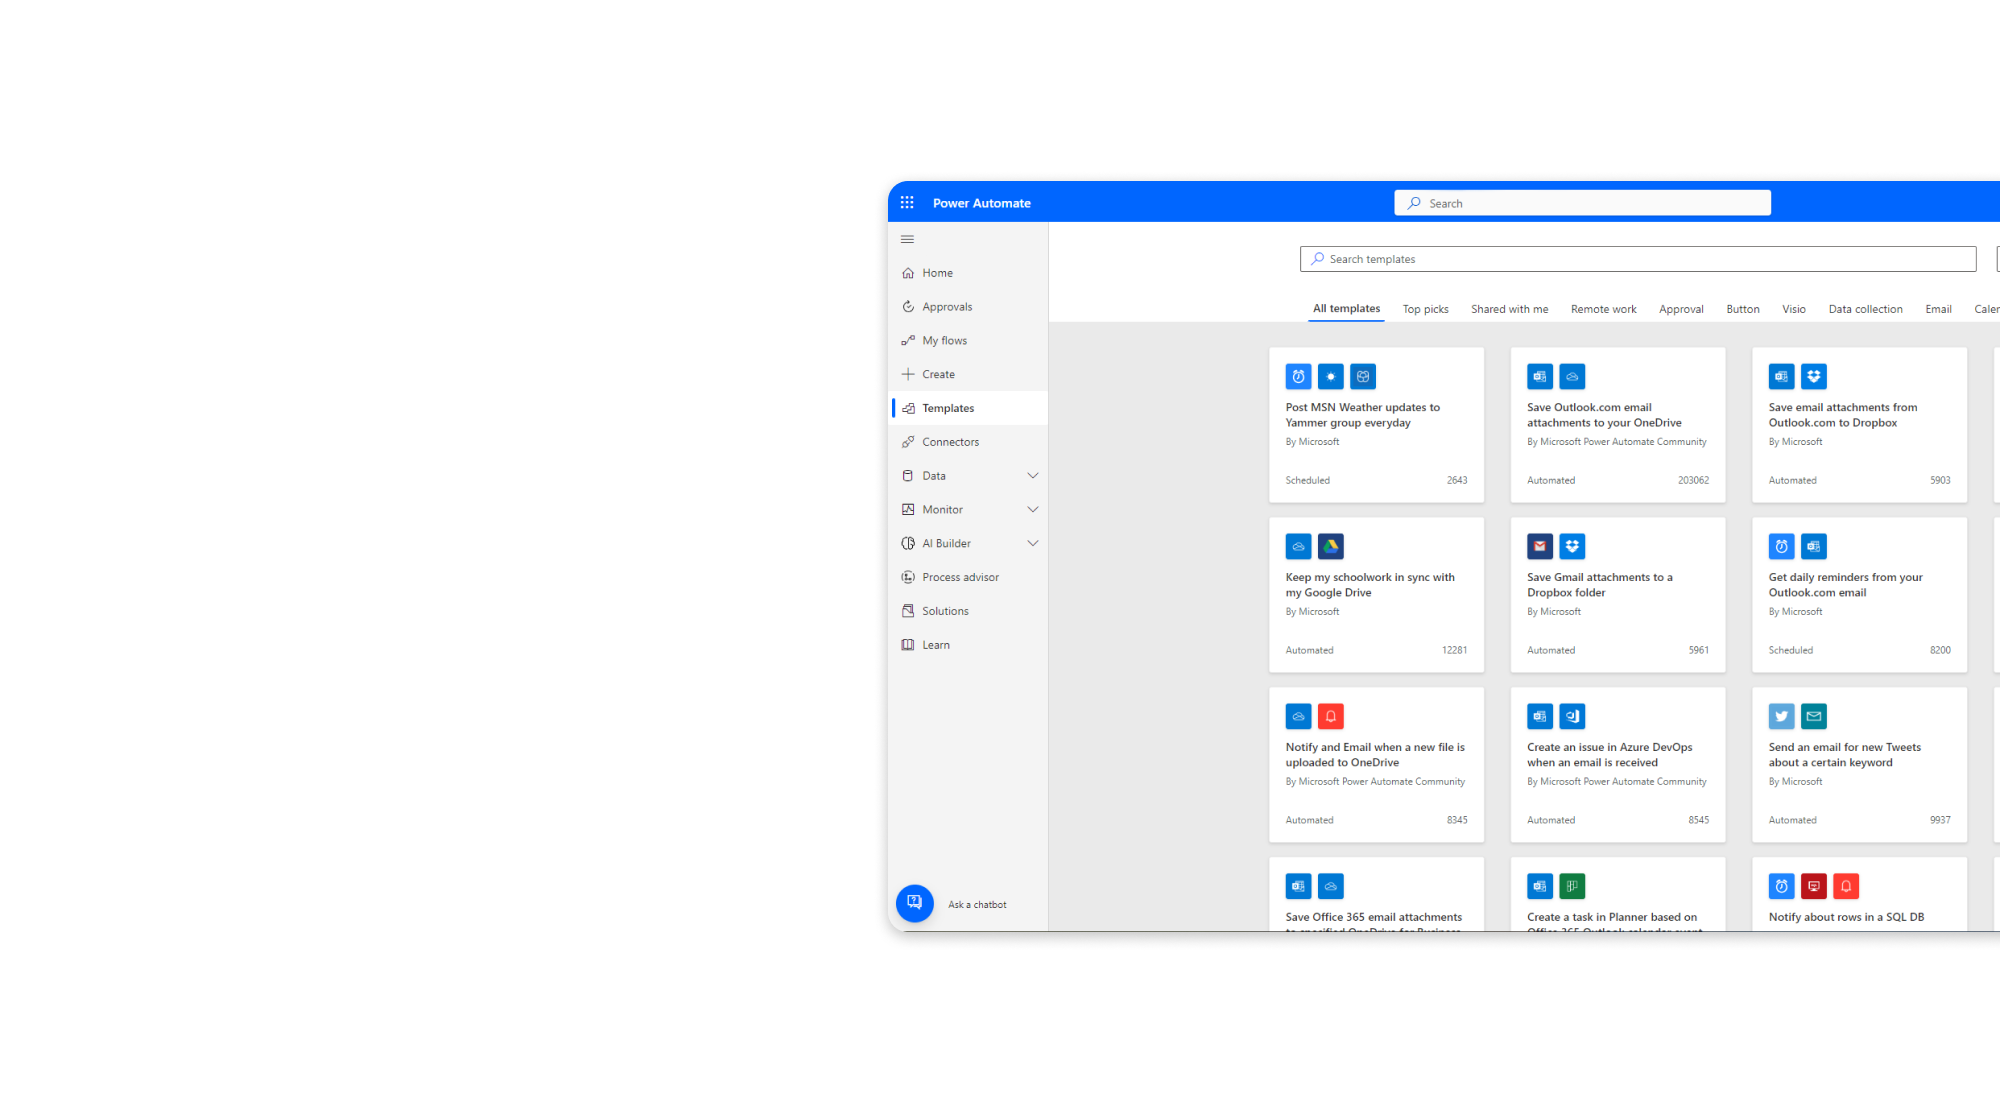The height and width of the screenshot is (1112, 2000).
Task: Open the Visio tab
Action: [x=1794, y=309]
